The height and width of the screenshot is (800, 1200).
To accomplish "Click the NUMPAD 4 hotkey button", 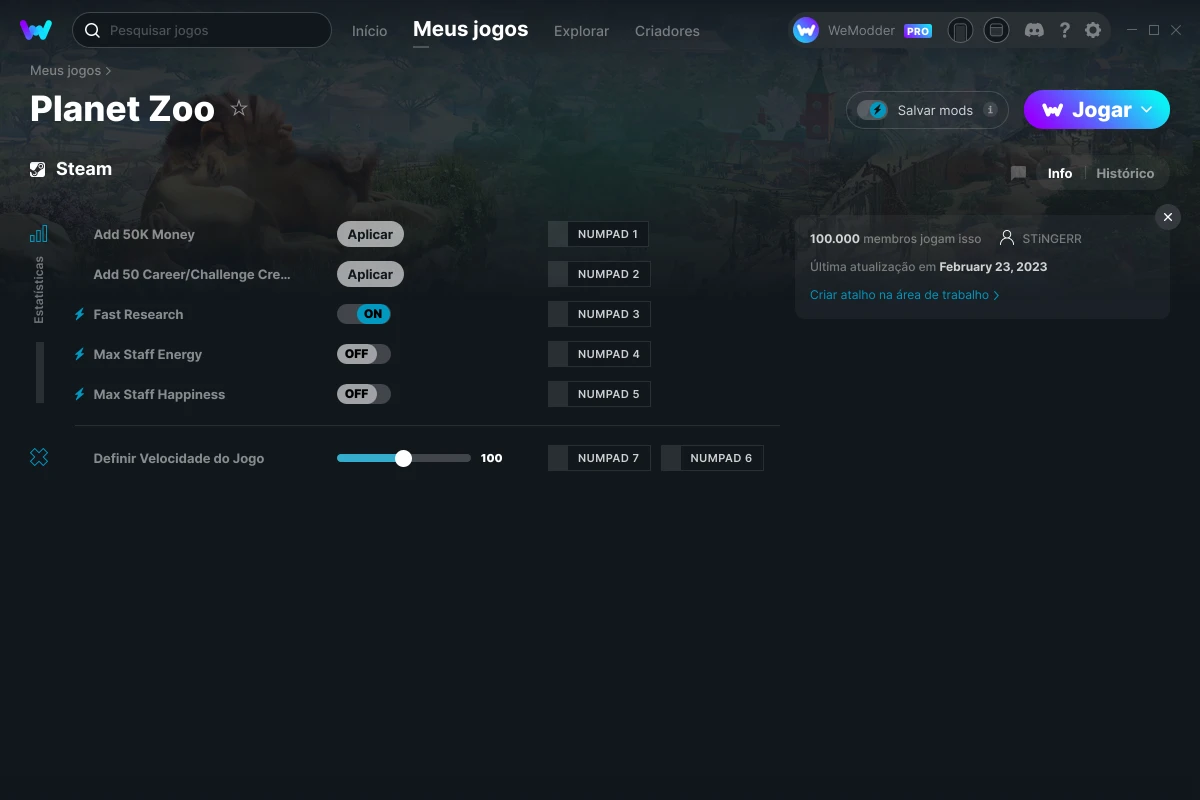I will (599, 354).
